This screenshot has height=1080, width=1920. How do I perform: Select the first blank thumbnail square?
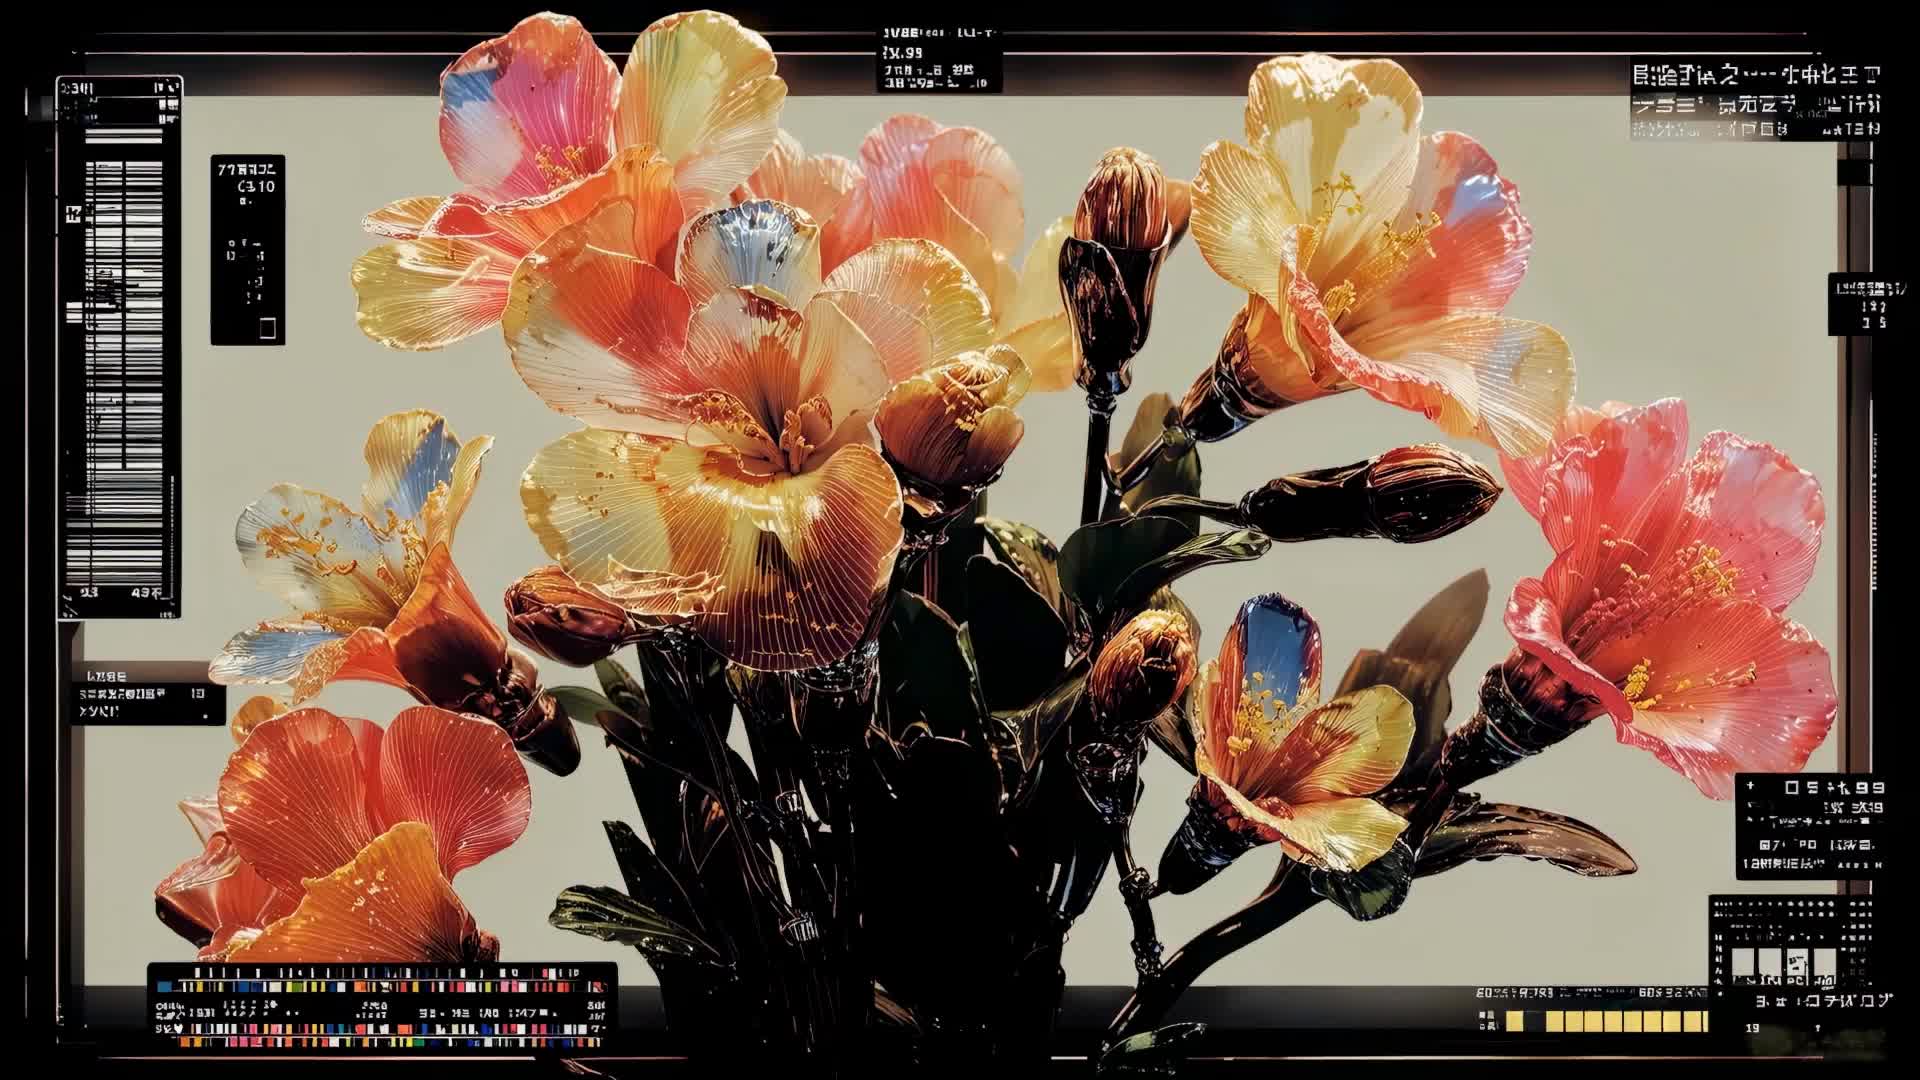pos(1743,961)
